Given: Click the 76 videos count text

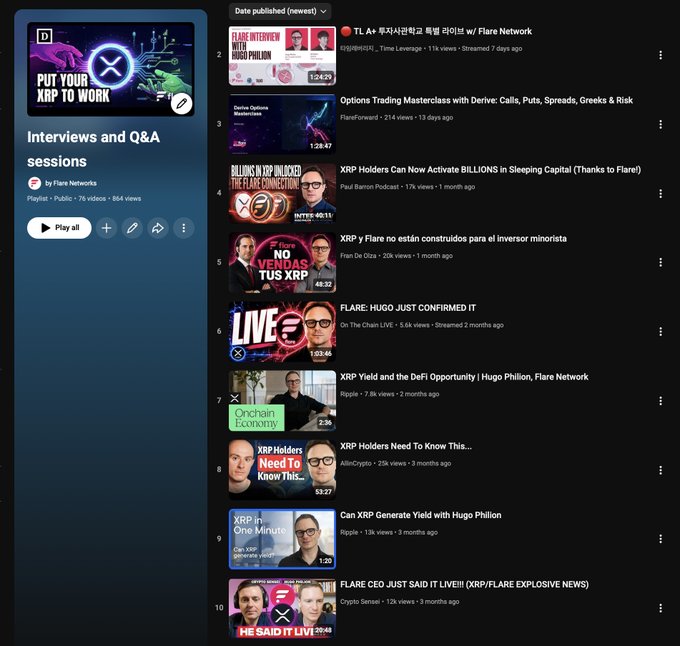Looking at the screenshot, I should 92,199.
